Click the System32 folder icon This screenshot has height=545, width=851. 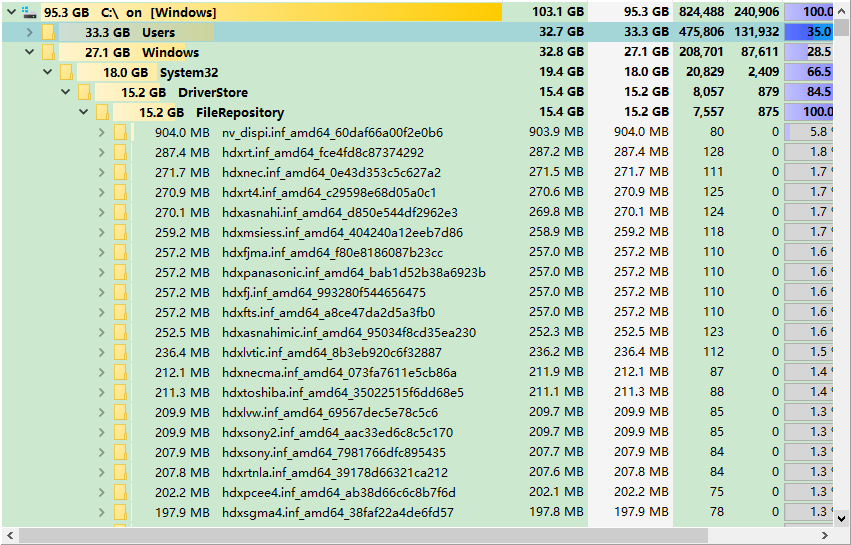click(x=66, y=72)
